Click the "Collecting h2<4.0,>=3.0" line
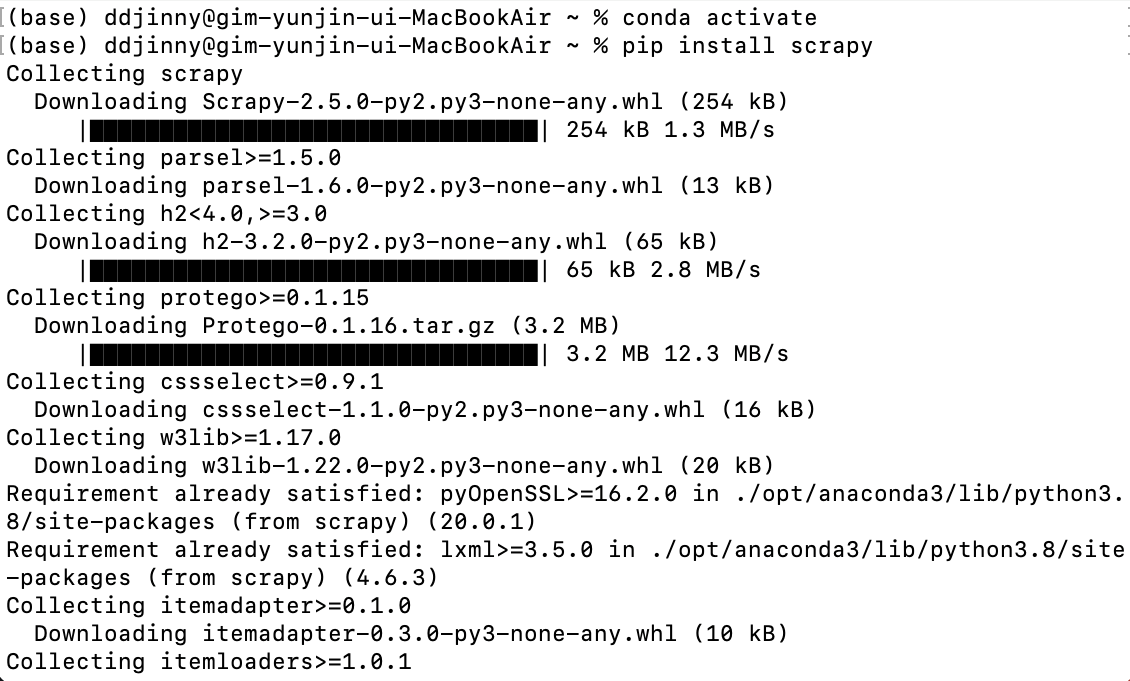 (x=166, y=214)
